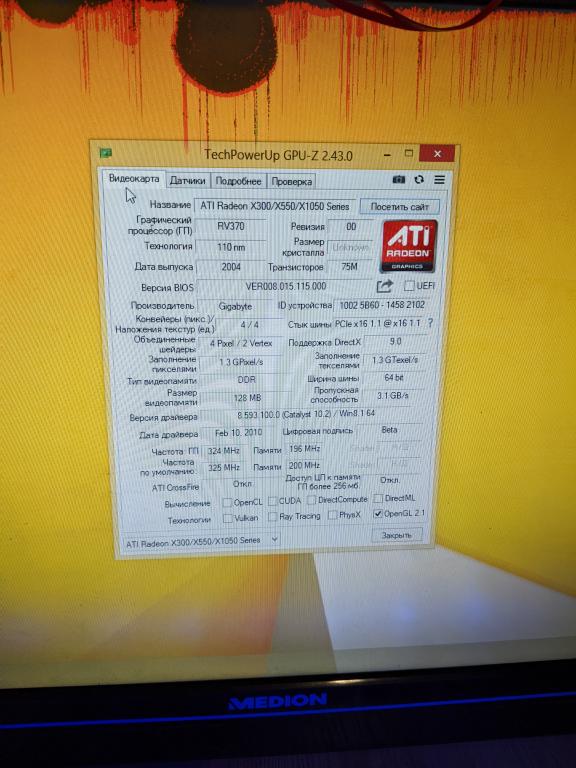576x768 pixels.
Task: Toggle the Ray Tracing checkbox
Action: (x=273, y=517)
